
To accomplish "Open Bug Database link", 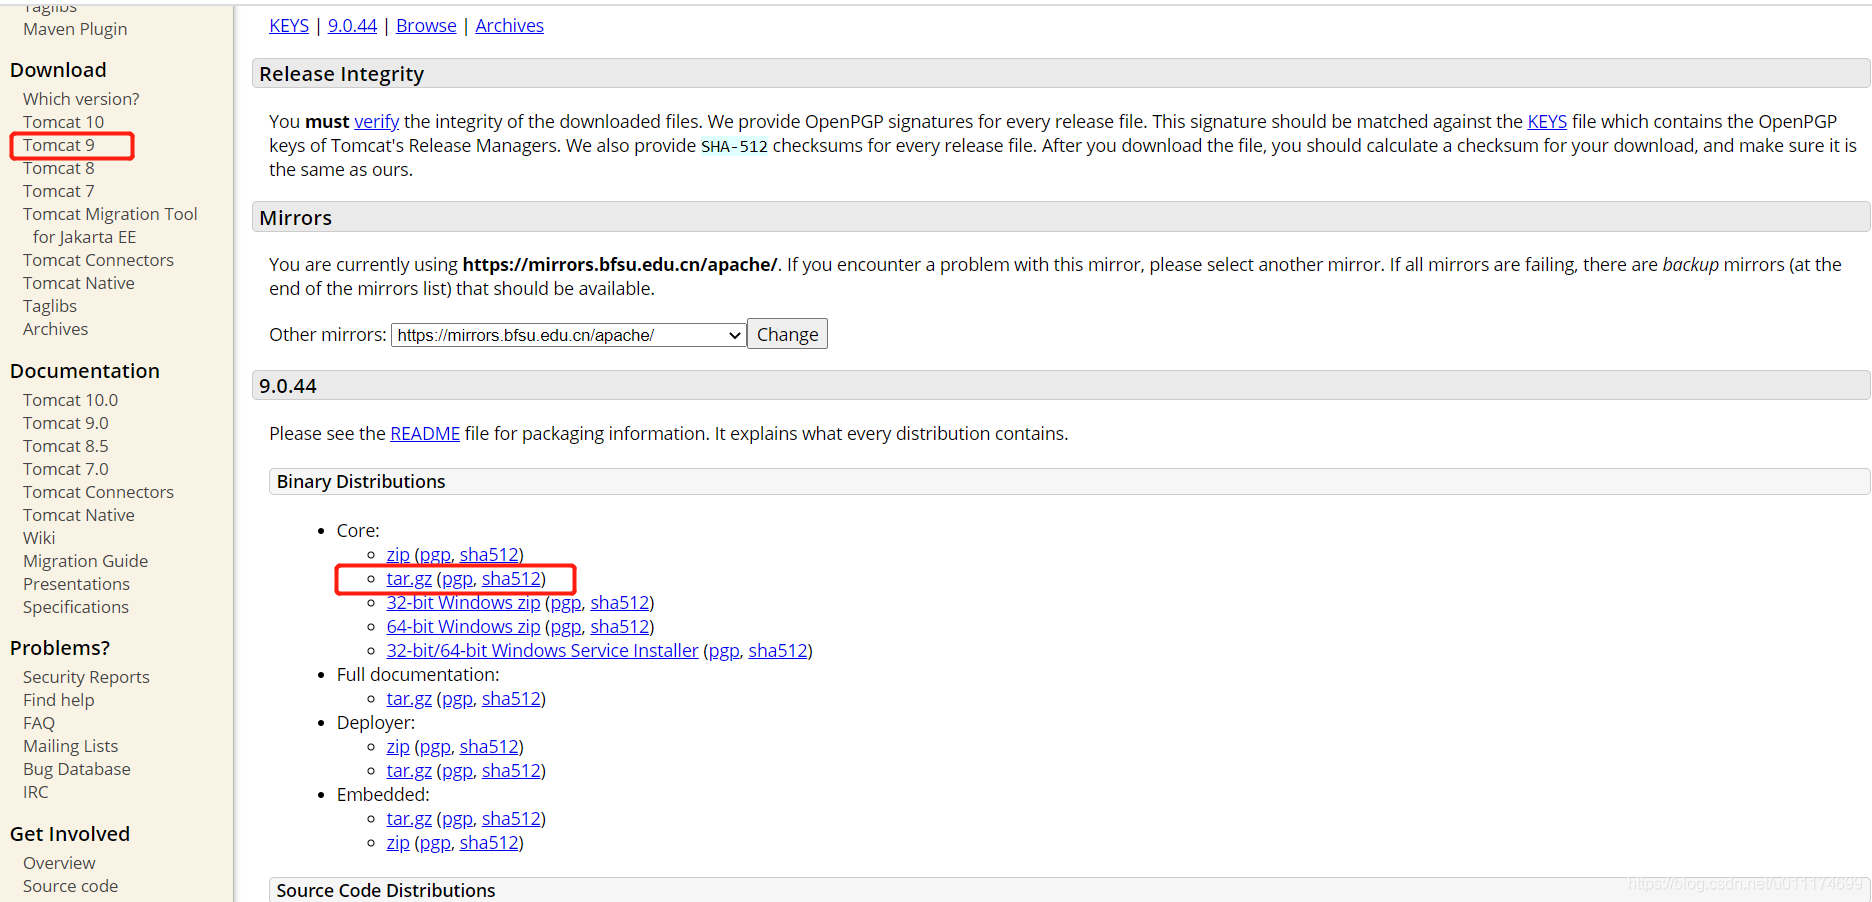I will point(77,769).
